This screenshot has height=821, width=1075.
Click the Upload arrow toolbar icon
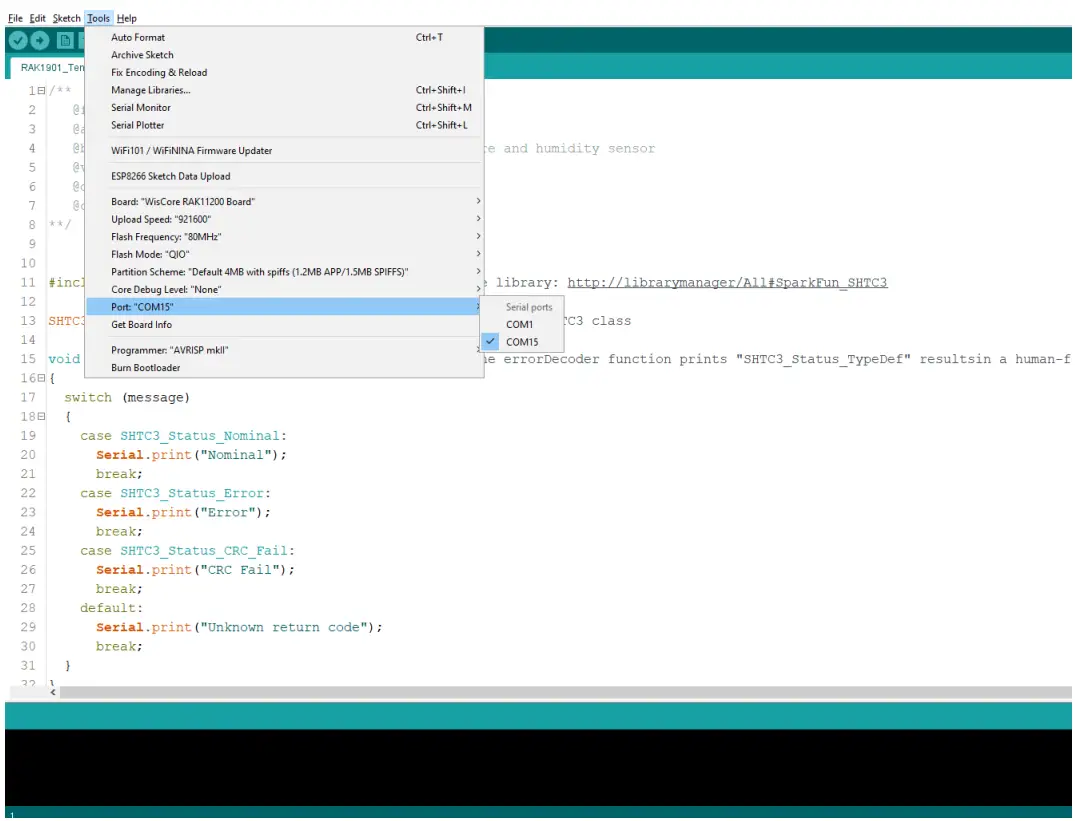click(x=40, y=40)
